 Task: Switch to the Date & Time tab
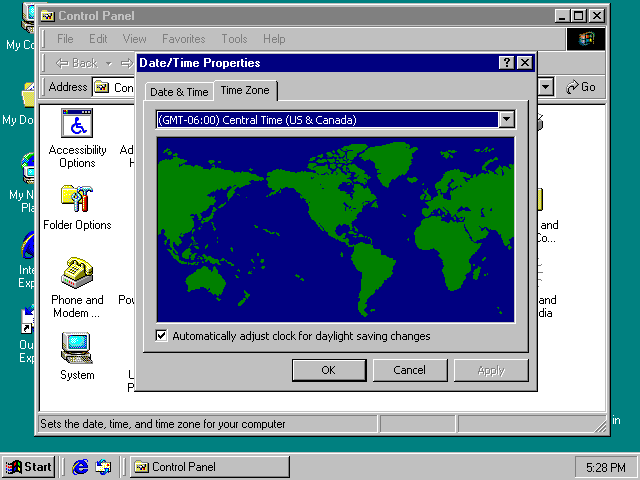[179, 92]
